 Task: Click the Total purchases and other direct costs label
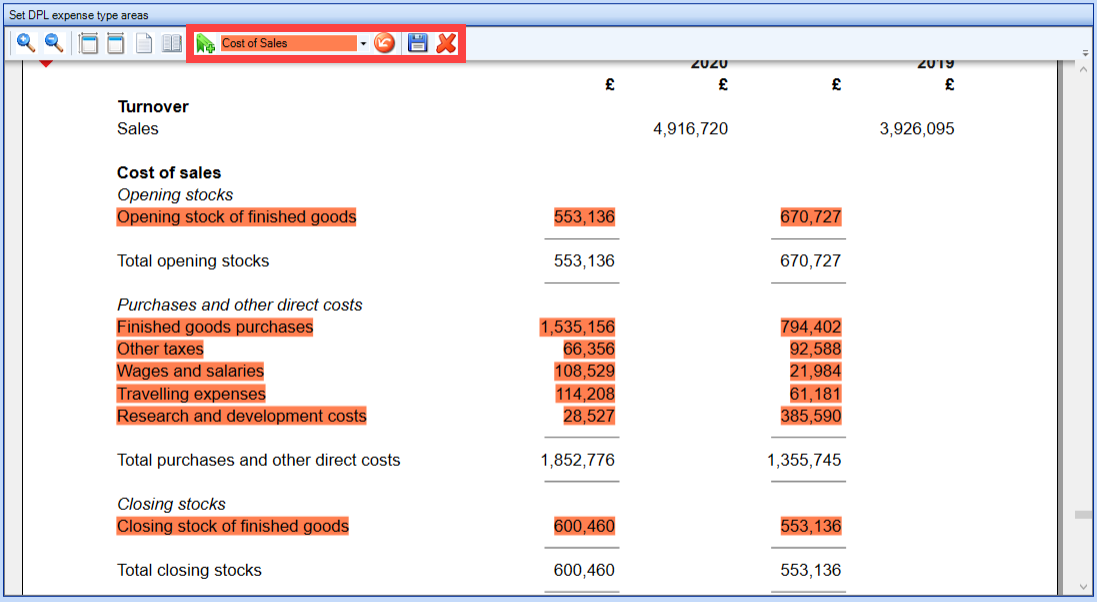coord(259,460)
